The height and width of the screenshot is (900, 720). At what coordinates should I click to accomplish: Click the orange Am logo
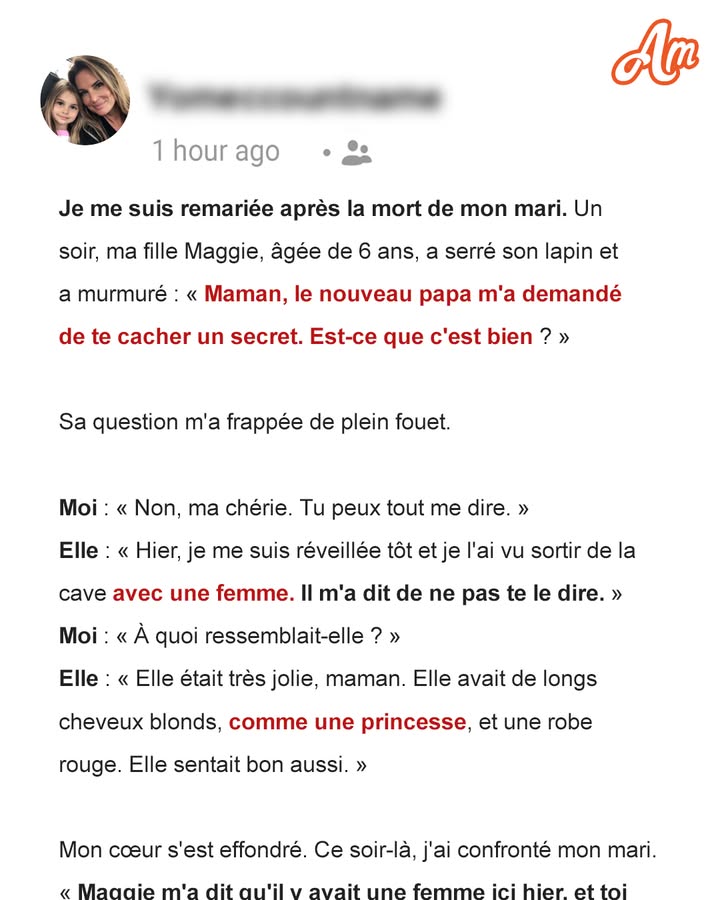(x=655, y=52)
